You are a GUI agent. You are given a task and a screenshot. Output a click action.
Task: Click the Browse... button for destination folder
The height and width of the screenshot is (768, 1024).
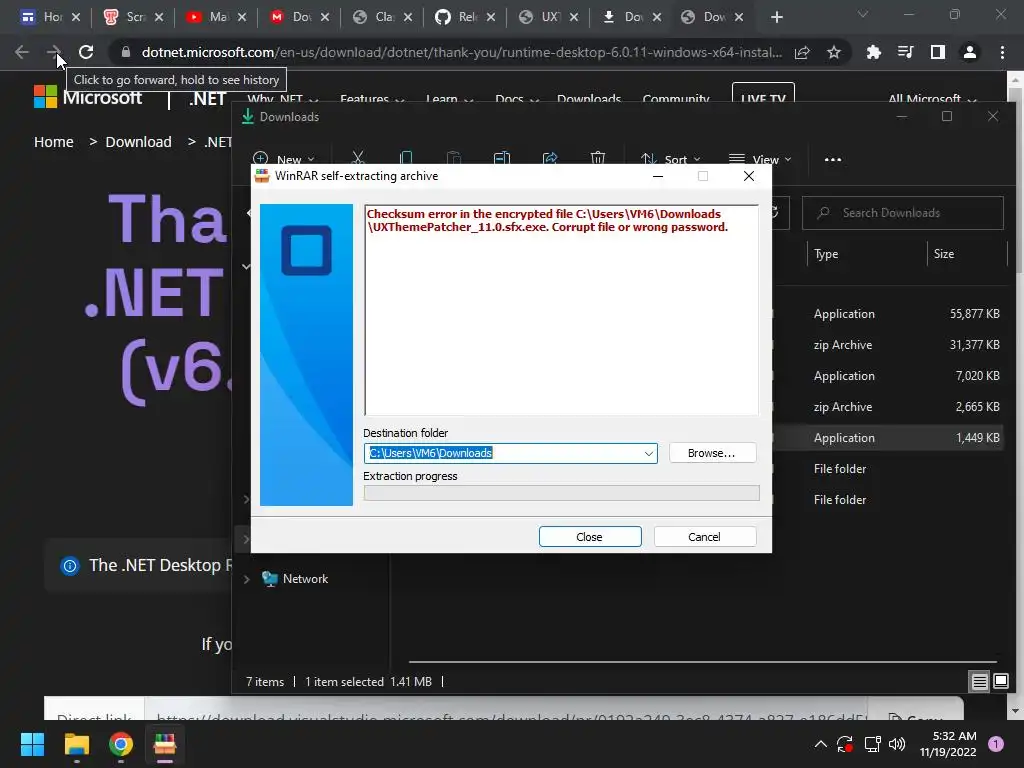point(712,453)
